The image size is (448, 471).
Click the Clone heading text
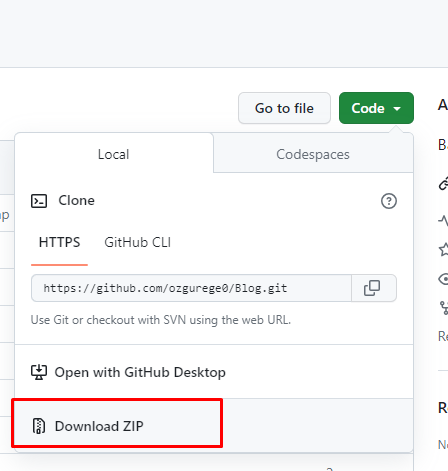(x=77, y=200)
